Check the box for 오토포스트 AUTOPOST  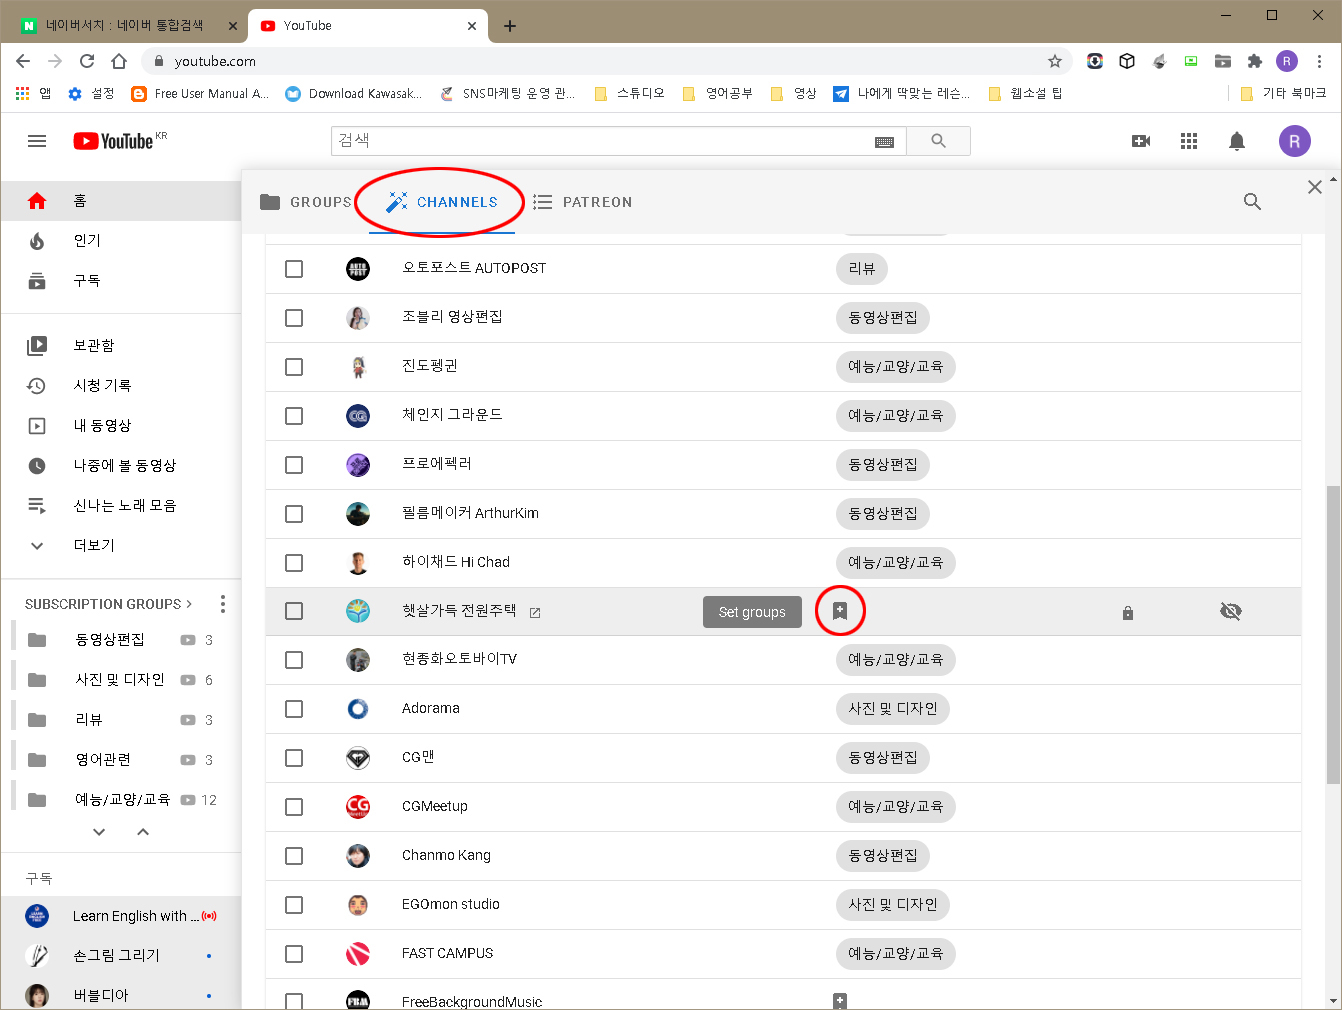pos(294,269)
